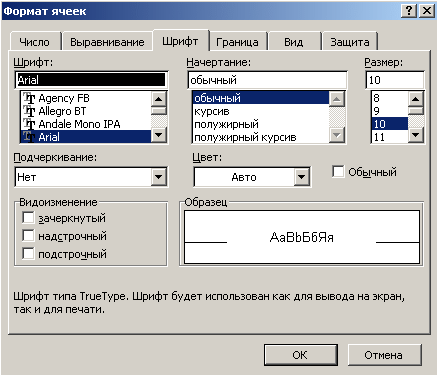Click size list scroll down arrow
Viewport: 437px width, 375px height.
(x=416, y=135)
